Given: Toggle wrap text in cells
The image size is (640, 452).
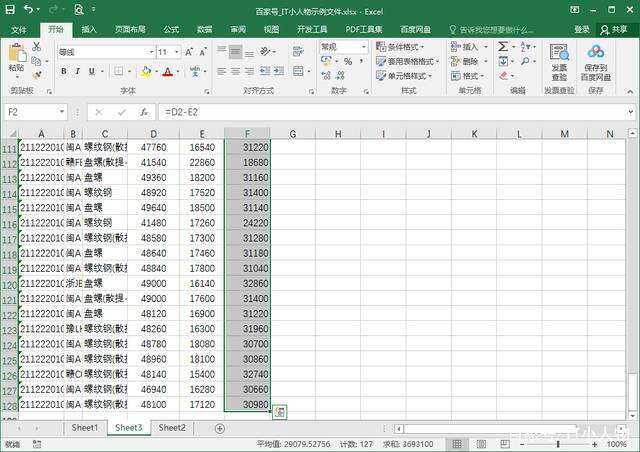Looking at the screenshot, I should click(x=298, y=51).
